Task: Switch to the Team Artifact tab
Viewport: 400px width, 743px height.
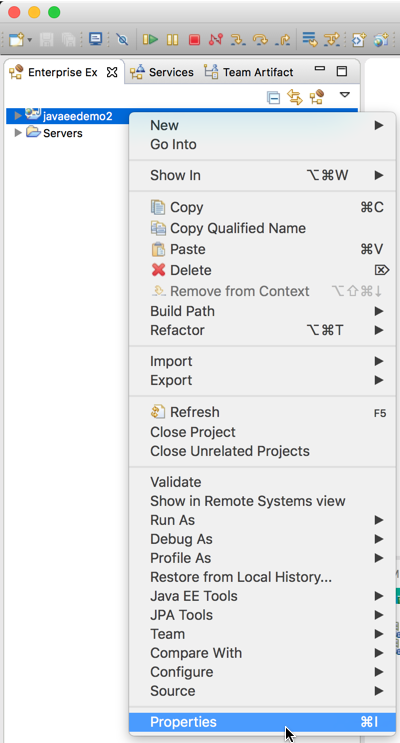Action: pyautogui.click(x=249, y=72)
